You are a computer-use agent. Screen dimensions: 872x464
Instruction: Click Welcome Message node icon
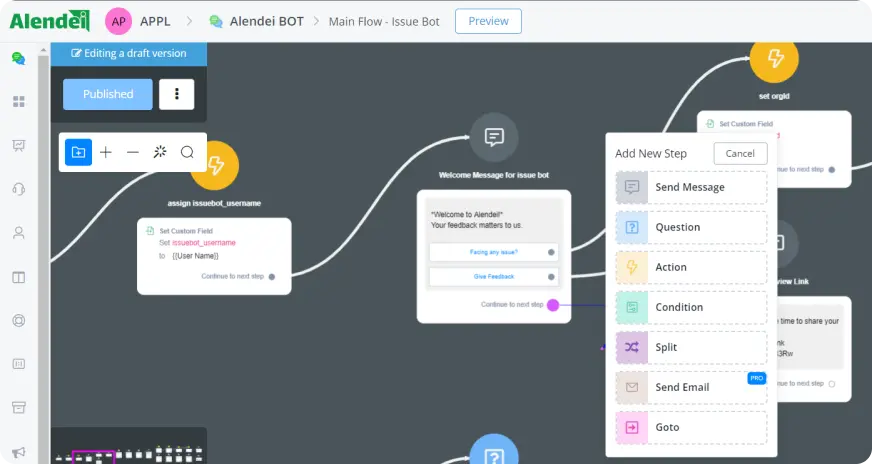[x=494, y=137]
